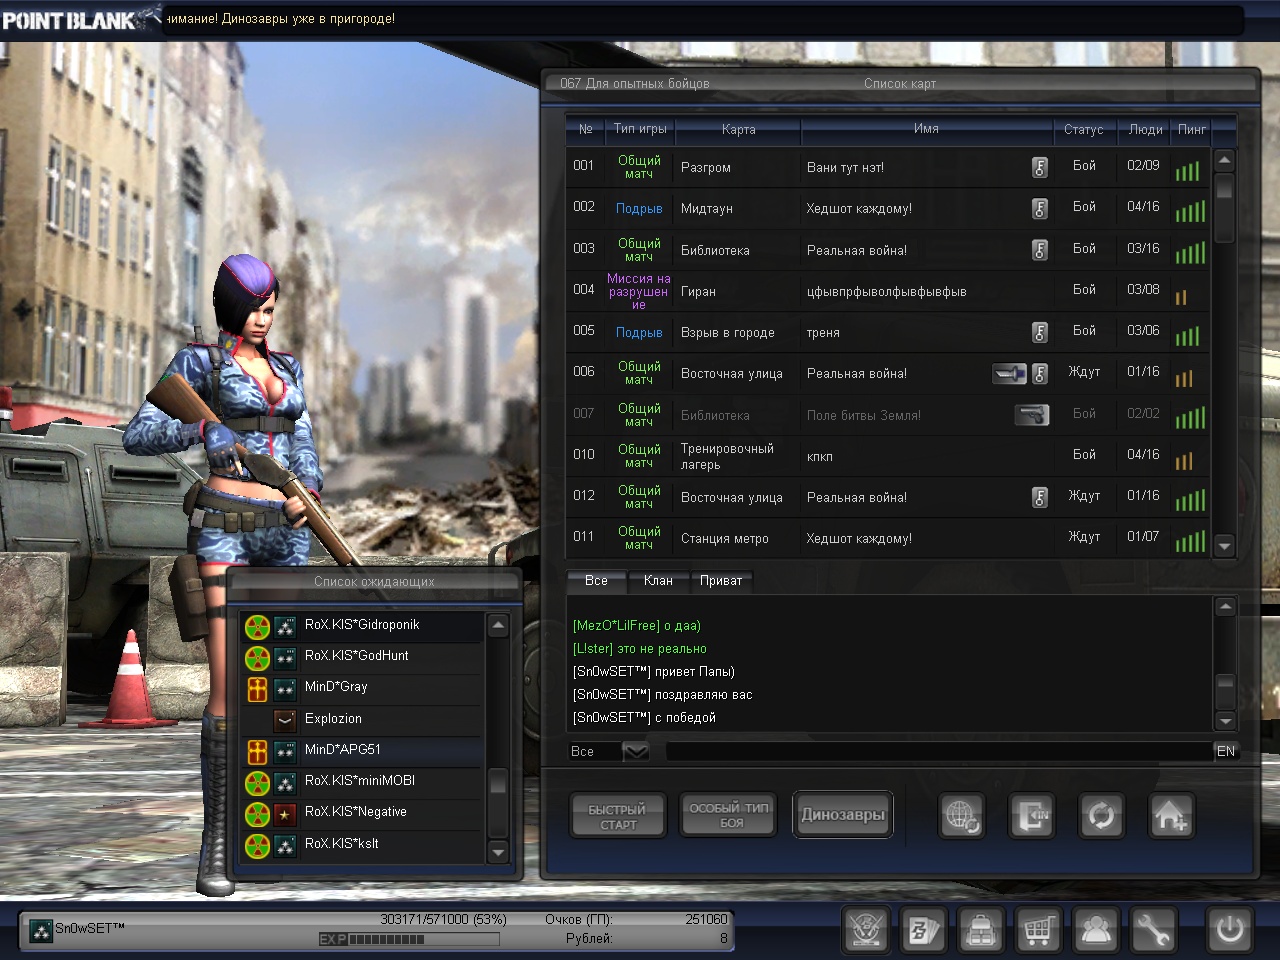The width and height of the screenshot is (1280, 960).
Task: Sort the room list by Пинг column
Action: [x=1191, y=129]
